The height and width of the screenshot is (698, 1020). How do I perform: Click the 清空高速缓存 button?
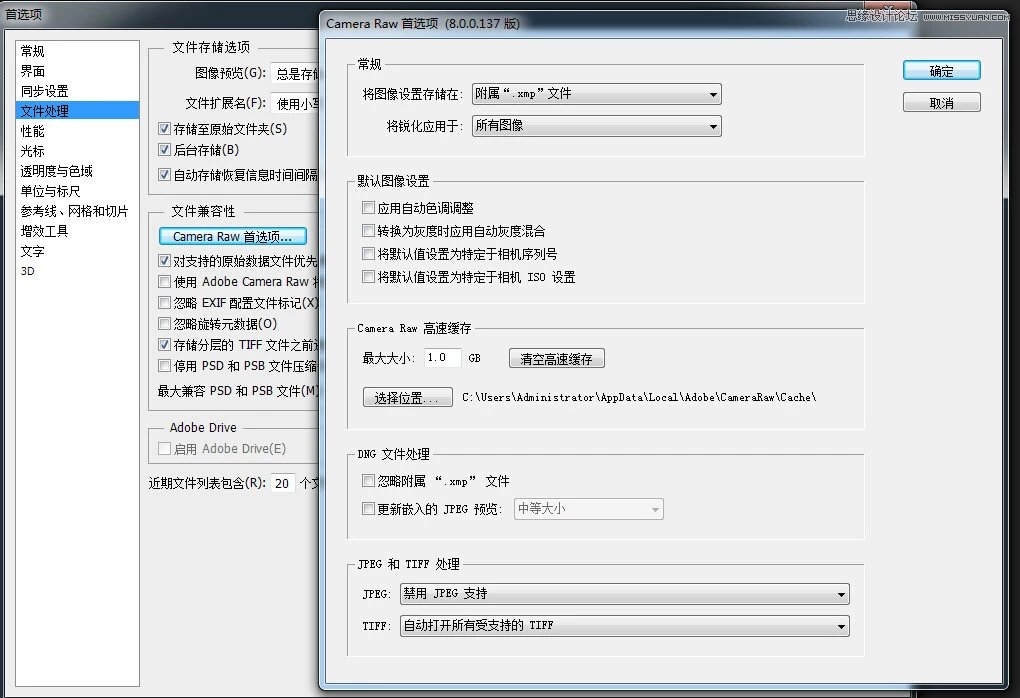pos(556,358)
